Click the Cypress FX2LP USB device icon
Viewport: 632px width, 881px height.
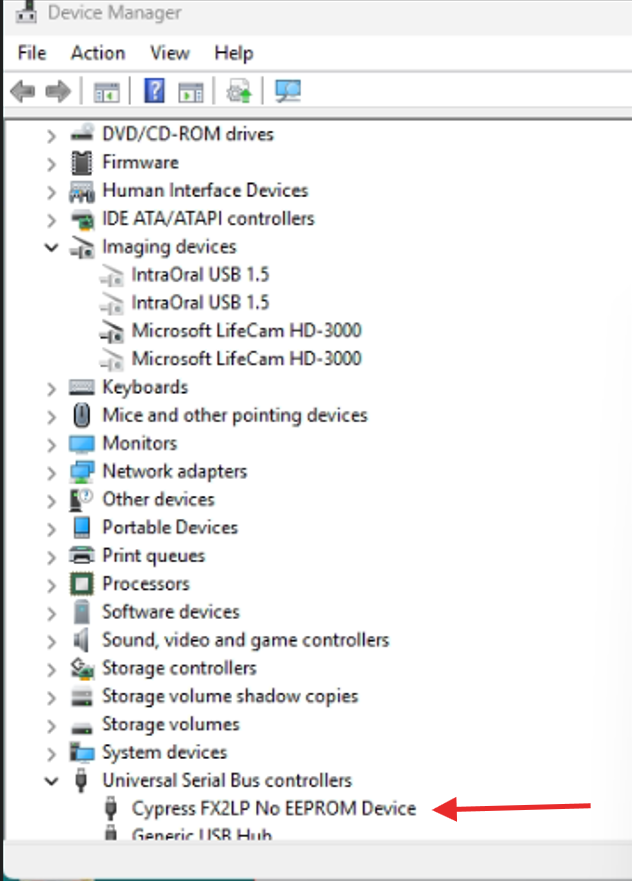coord(112,809)
